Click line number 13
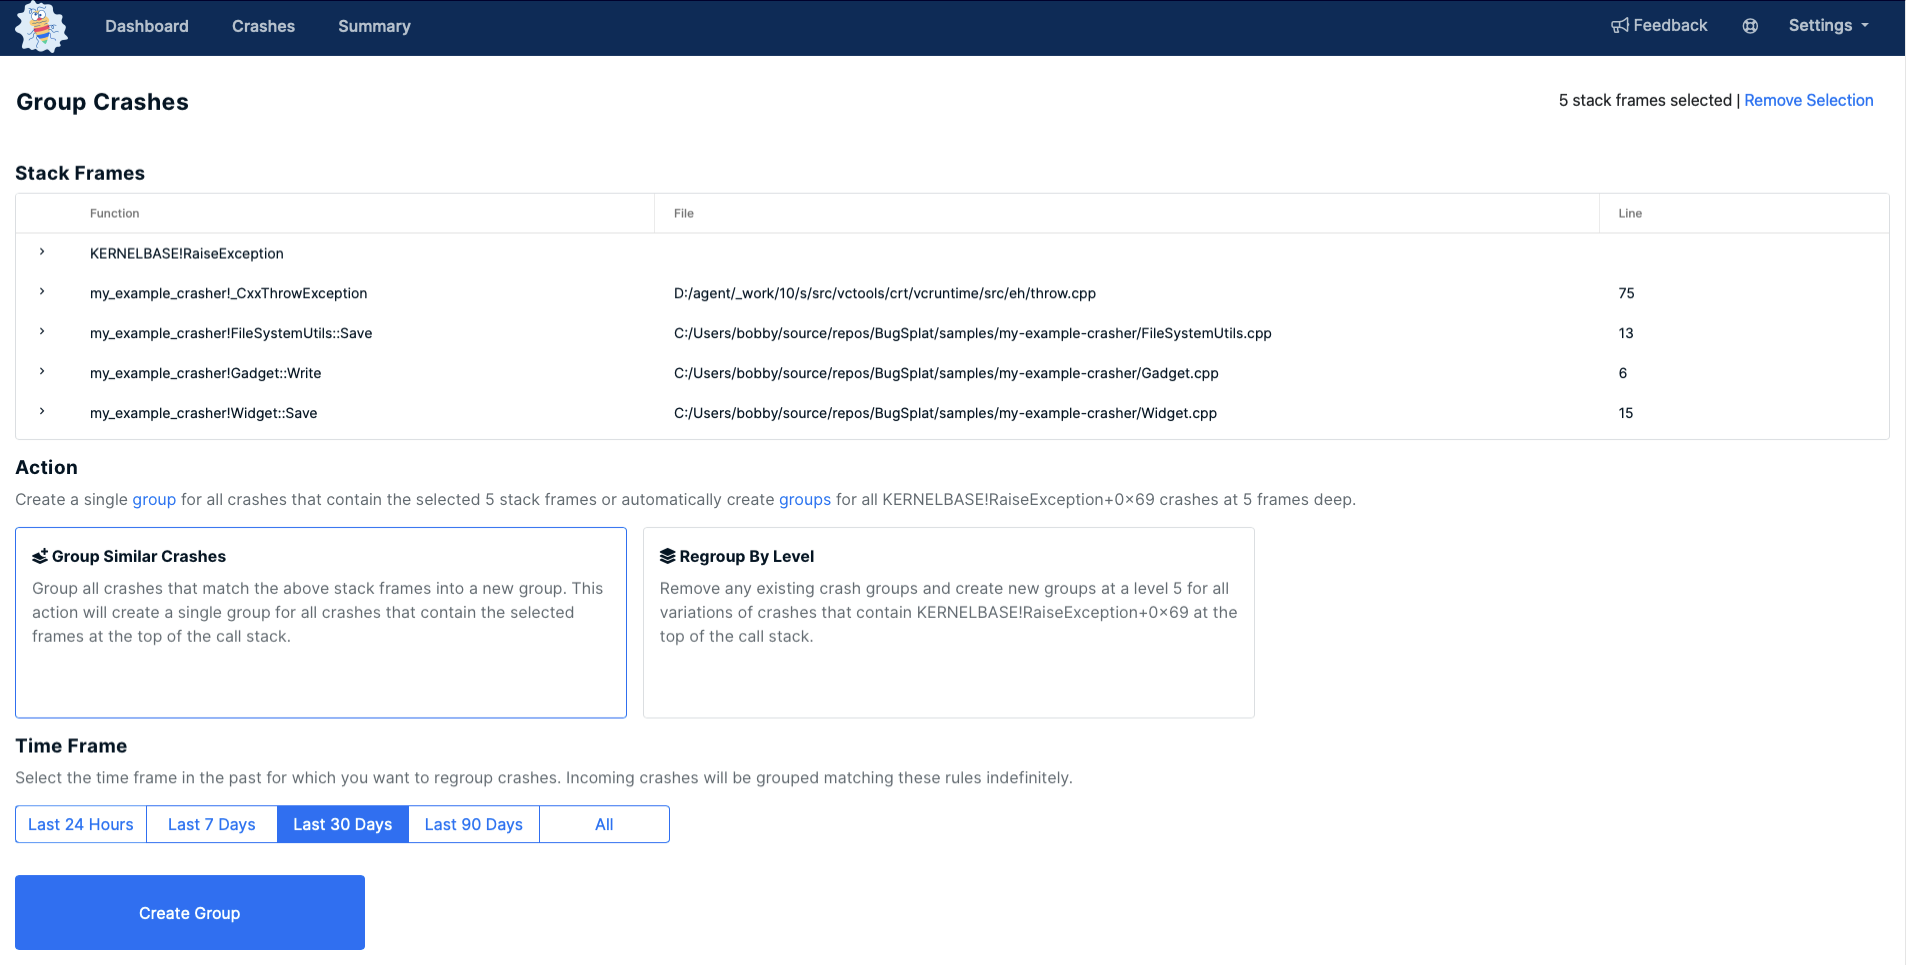This screenshot has width=1906, height=965. [x=1626, y=333]
